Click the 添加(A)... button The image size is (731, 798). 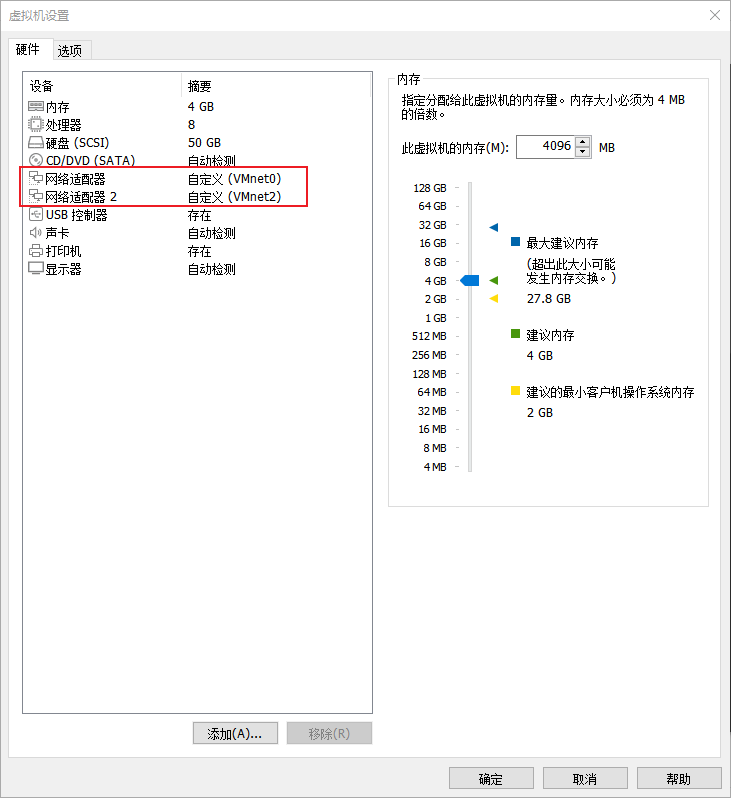coord(235,733)
